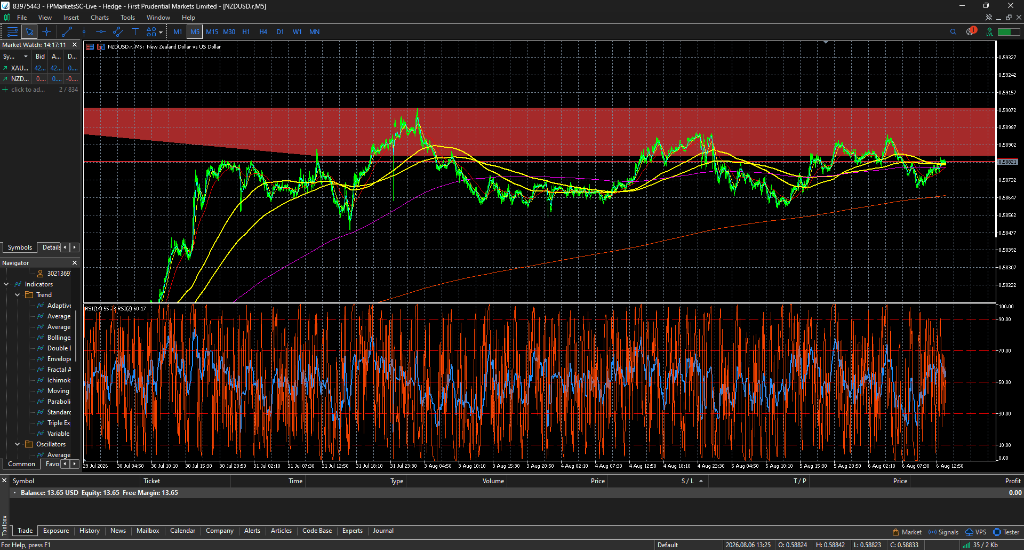Switch chart to H1 timeframe
This screenshot has height=550, width=1024.
point(246,31)
